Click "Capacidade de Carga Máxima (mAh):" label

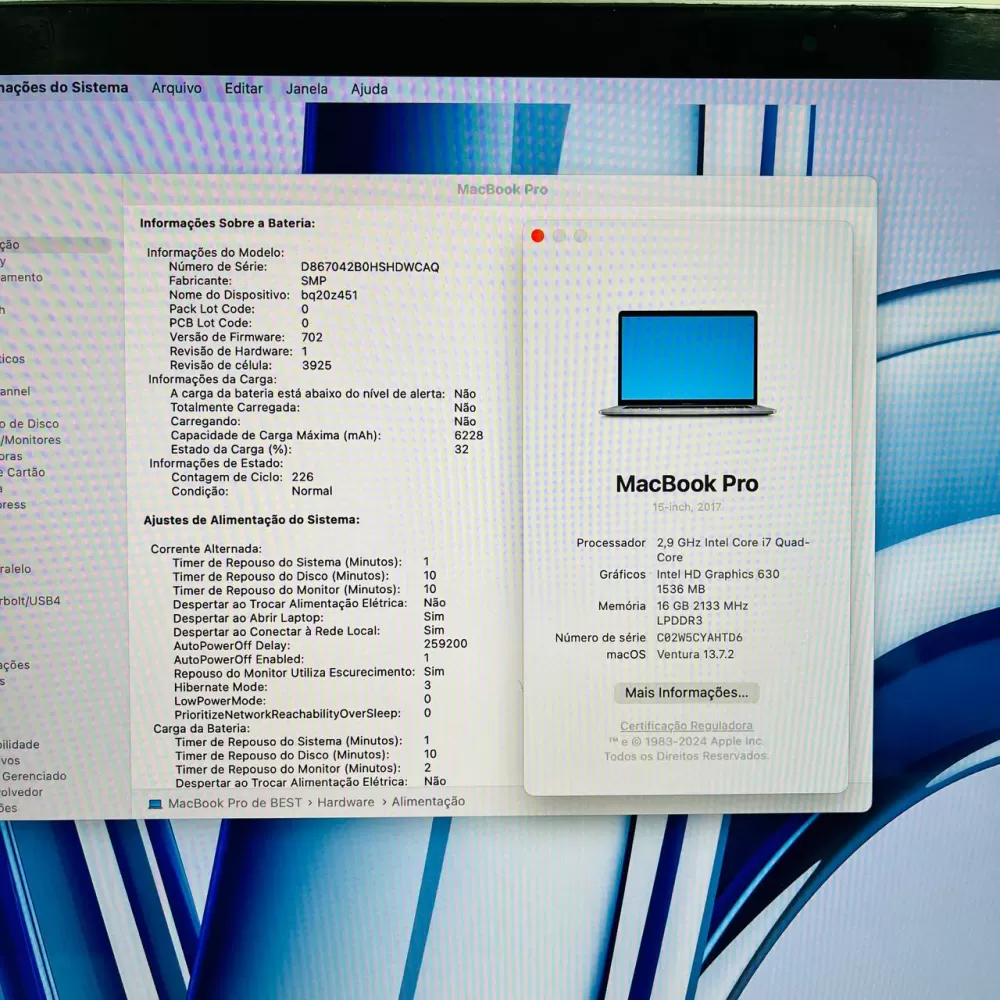(276, 436)
